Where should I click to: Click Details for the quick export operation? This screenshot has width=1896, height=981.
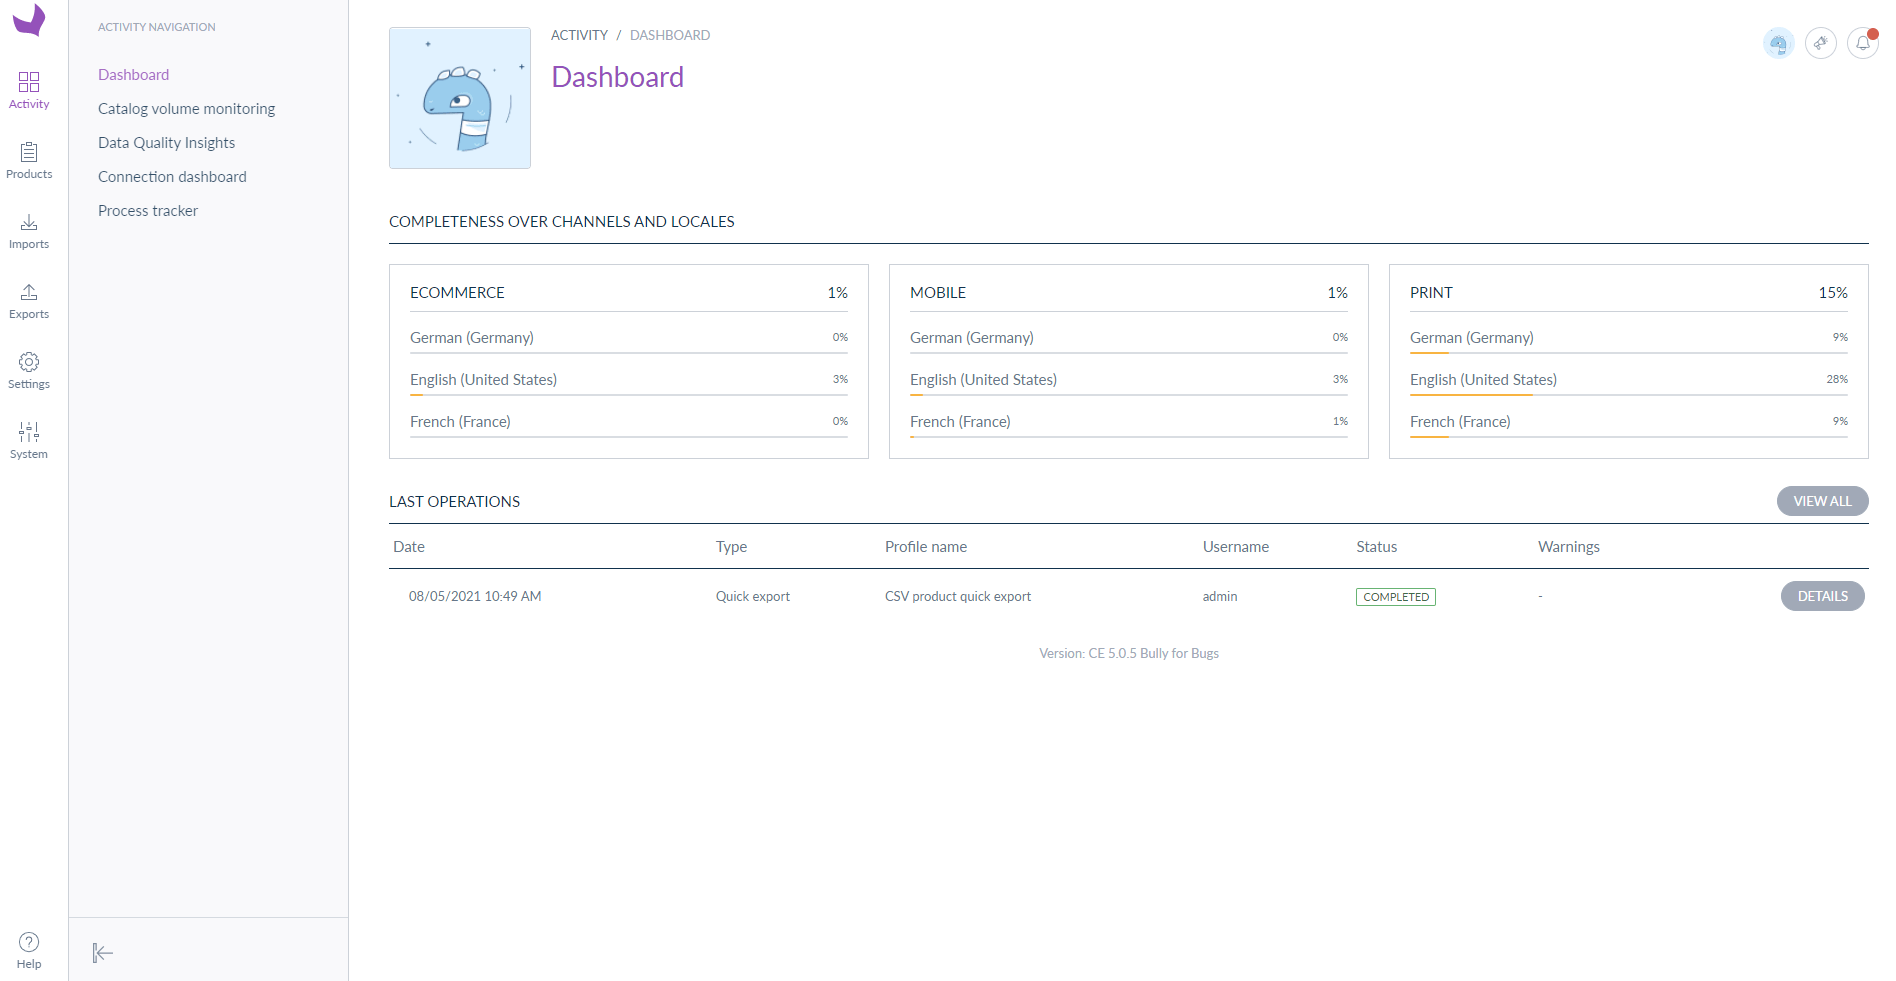pos(1822,596)
